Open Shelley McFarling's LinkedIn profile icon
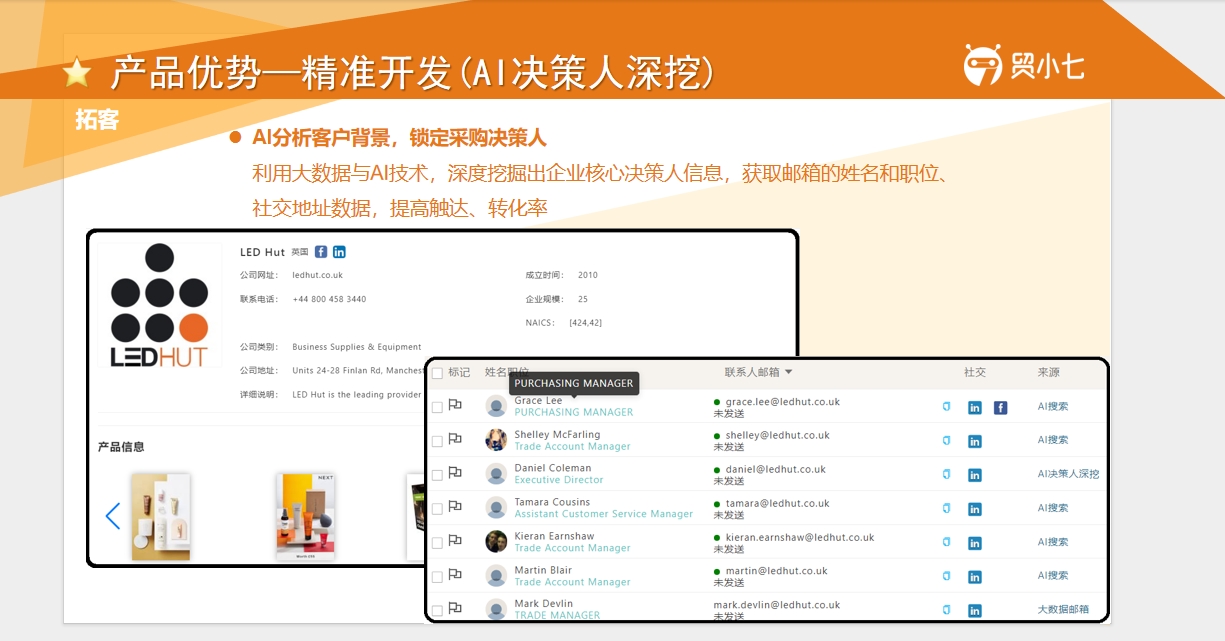 point(975,442)
